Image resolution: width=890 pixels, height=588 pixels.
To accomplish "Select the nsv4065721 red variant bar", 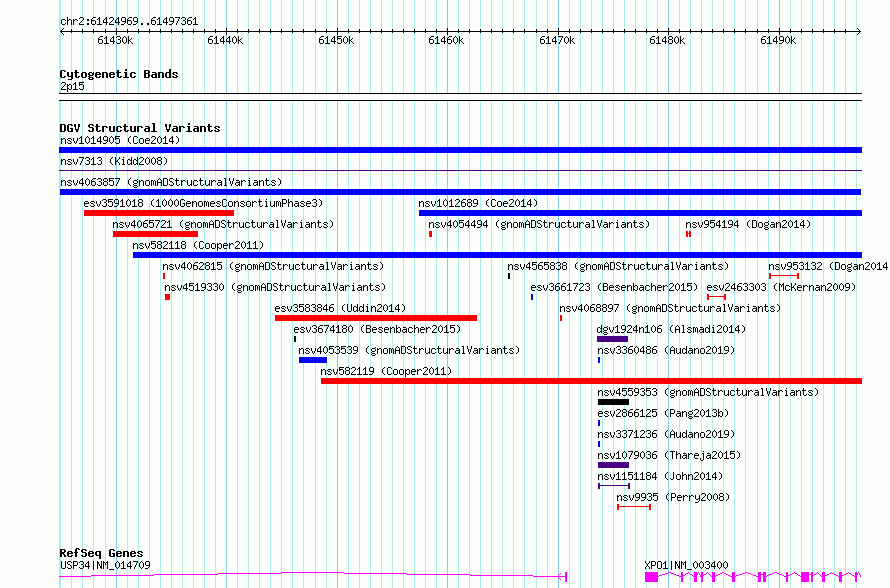I will [x=156, y=234].
